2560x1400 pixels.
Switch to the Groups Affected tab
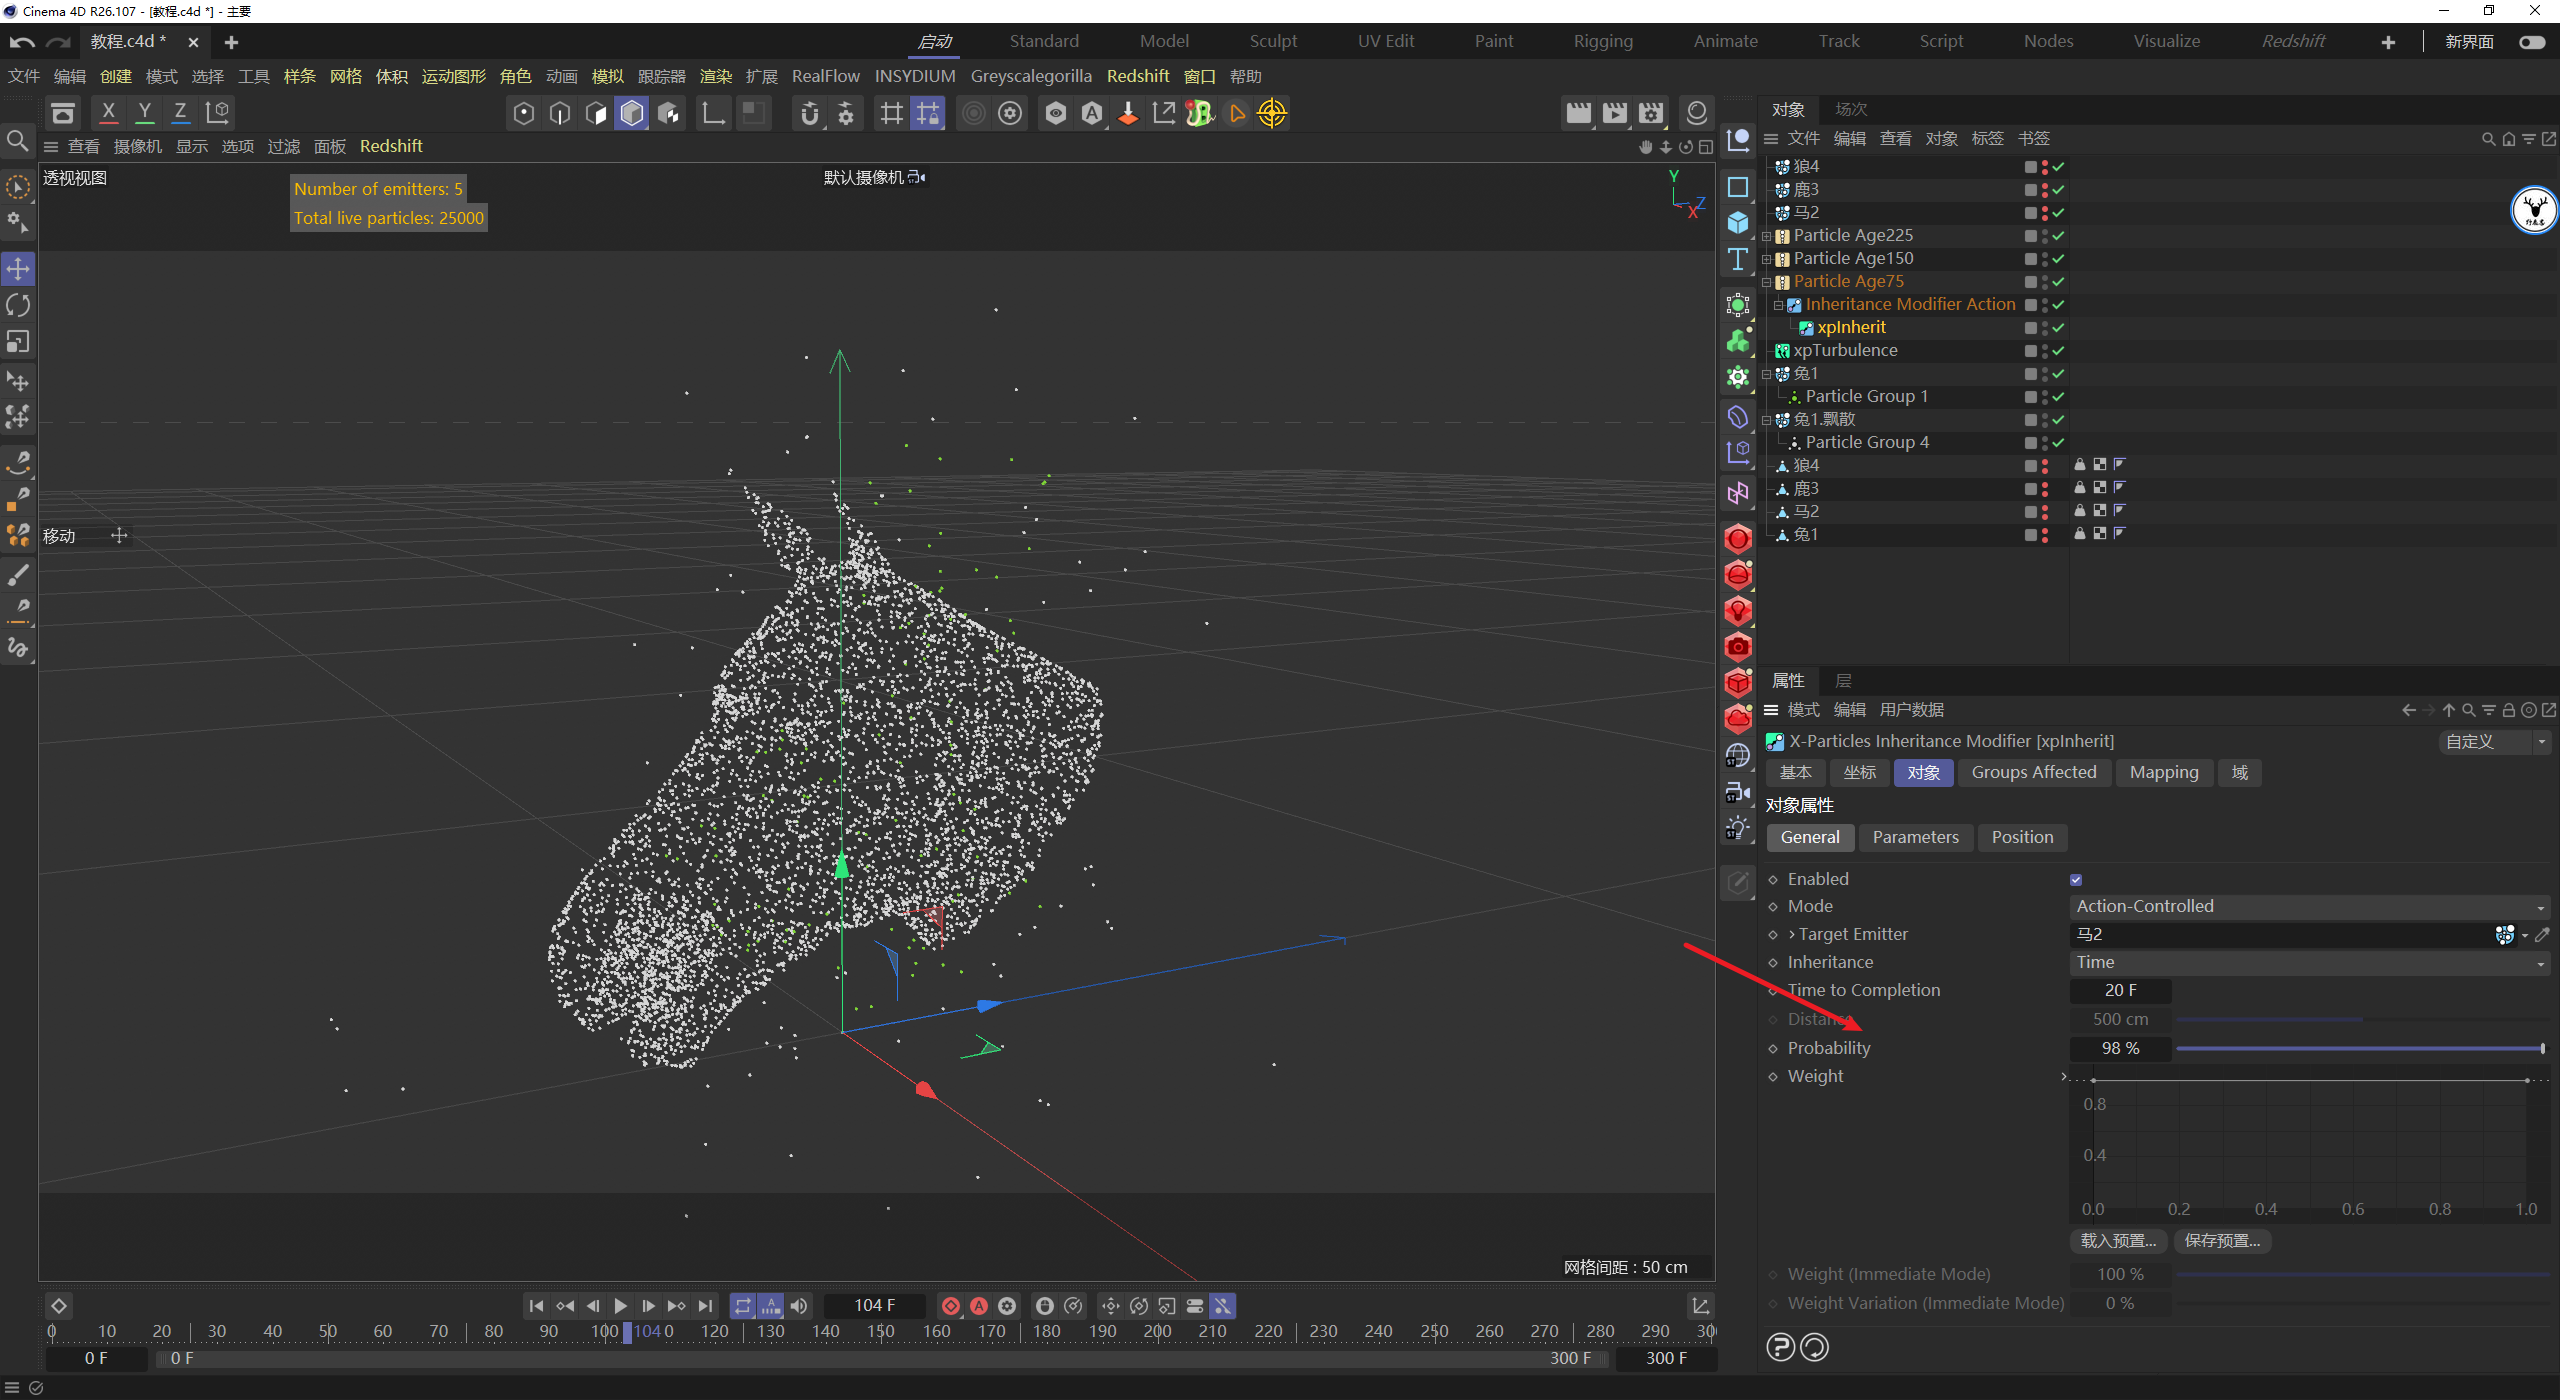coord(2033,773)
